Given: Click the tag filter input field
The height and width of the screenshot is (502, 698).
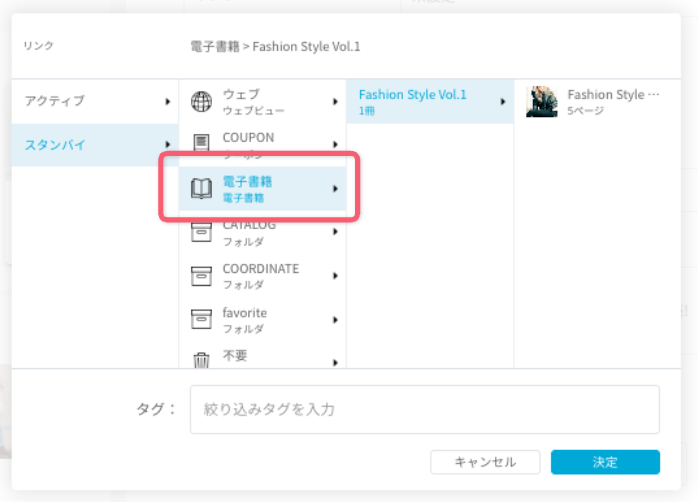Looking at the screenshot, I should tap(425, 409).
